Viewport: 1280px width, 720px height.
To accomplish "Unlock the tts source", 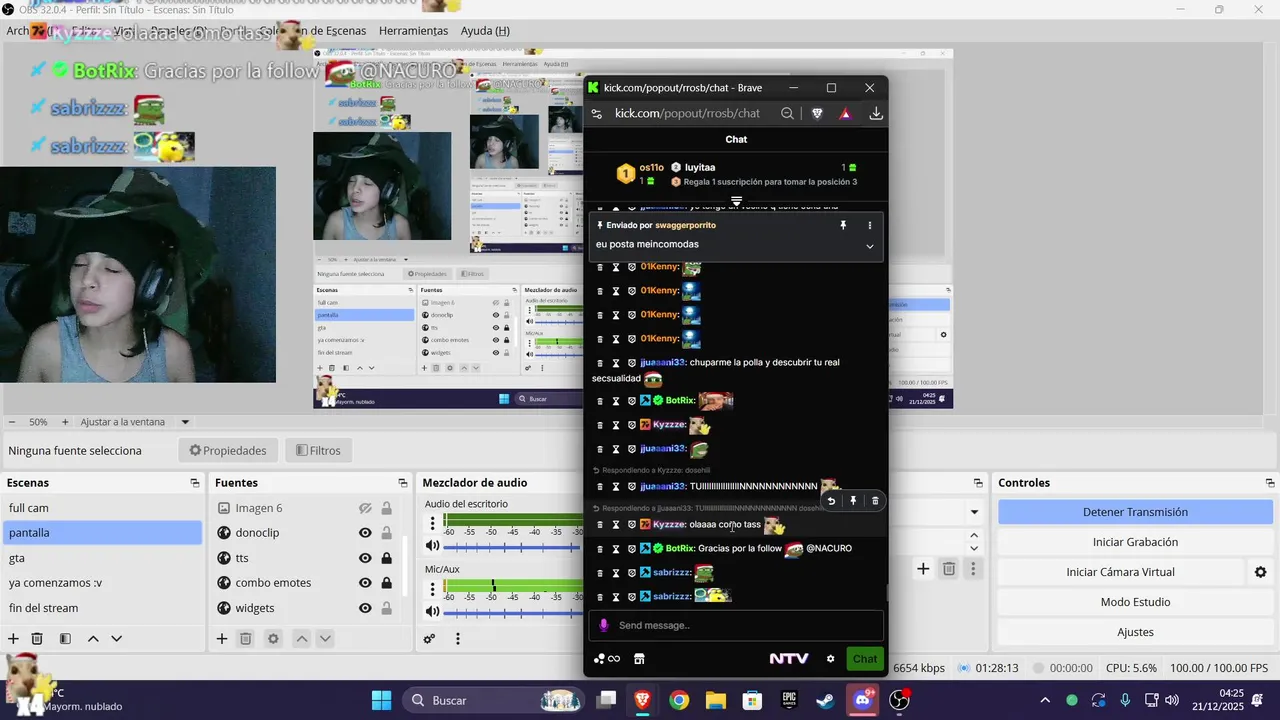I will point(387,558).
